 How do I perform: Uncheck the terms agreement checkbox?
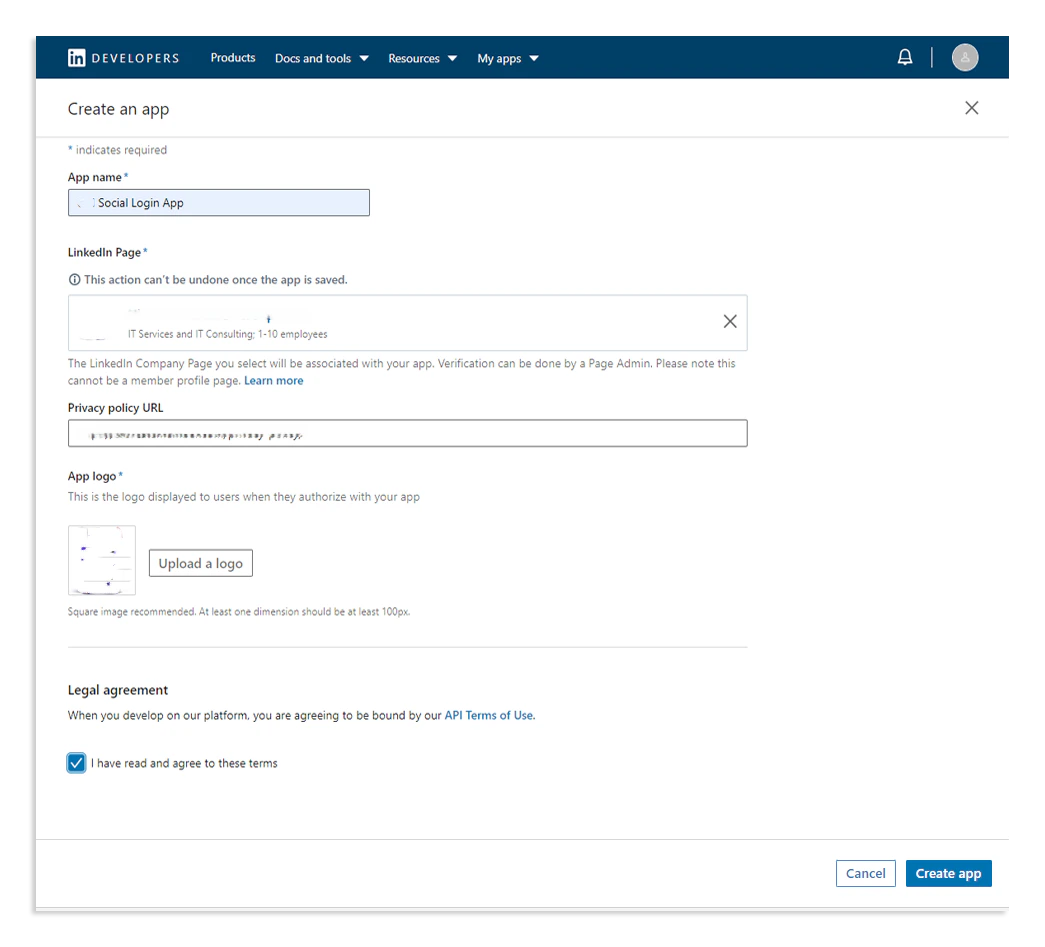[x=76, y=762]
